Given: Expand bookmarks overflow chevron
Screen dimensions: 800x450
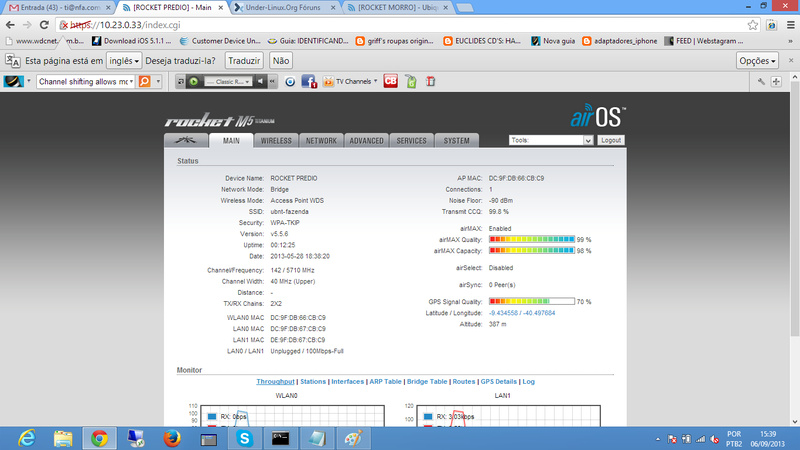Looking at the screenshot, I should pos(790,41).
